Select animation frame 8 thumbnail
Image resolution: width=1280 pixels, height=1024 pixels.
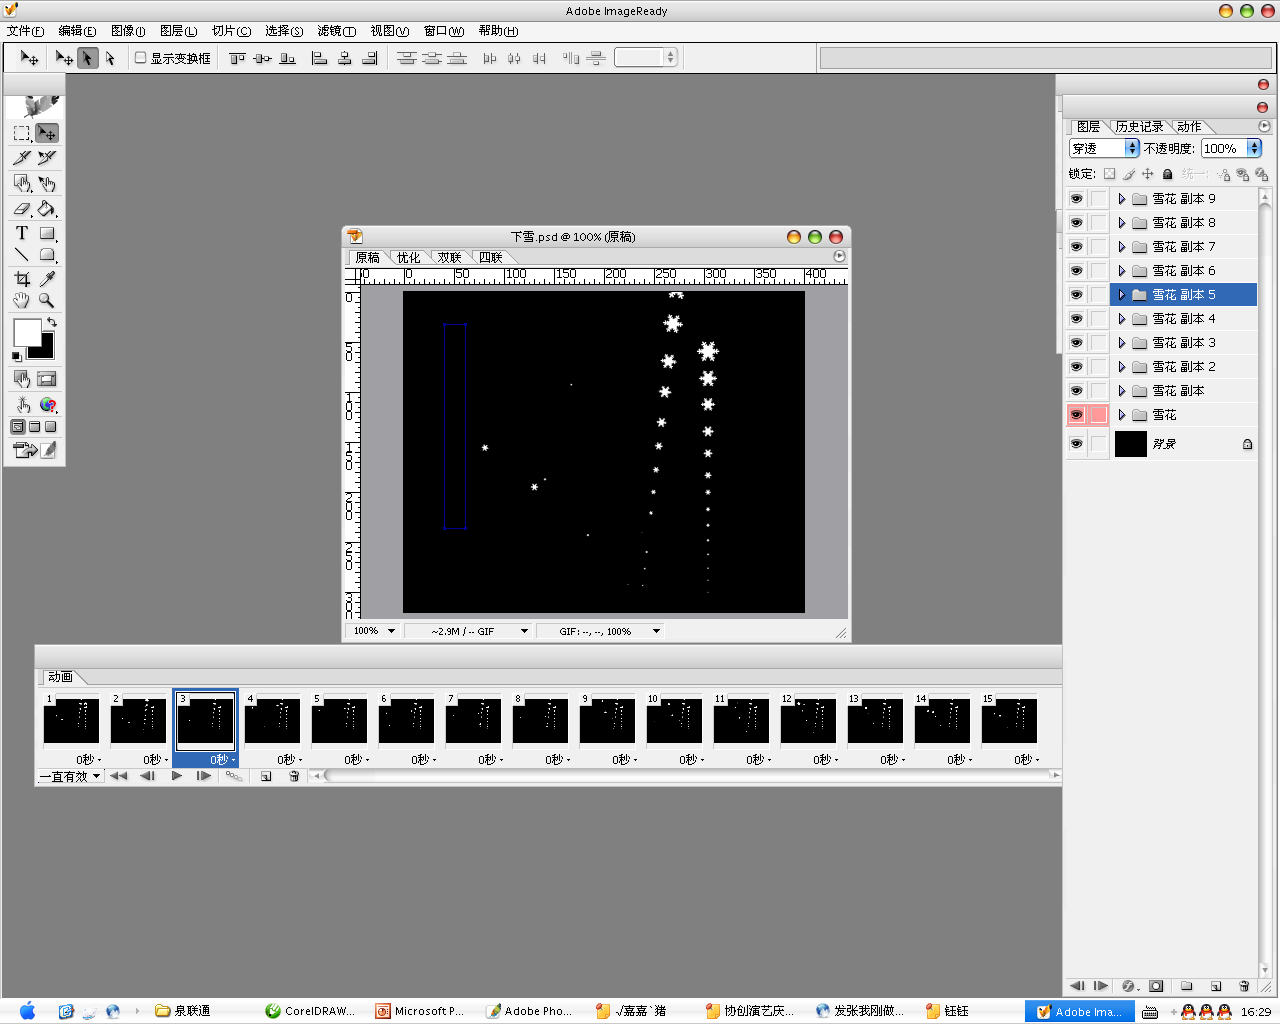pyautogui.click(x=540, y=721)
